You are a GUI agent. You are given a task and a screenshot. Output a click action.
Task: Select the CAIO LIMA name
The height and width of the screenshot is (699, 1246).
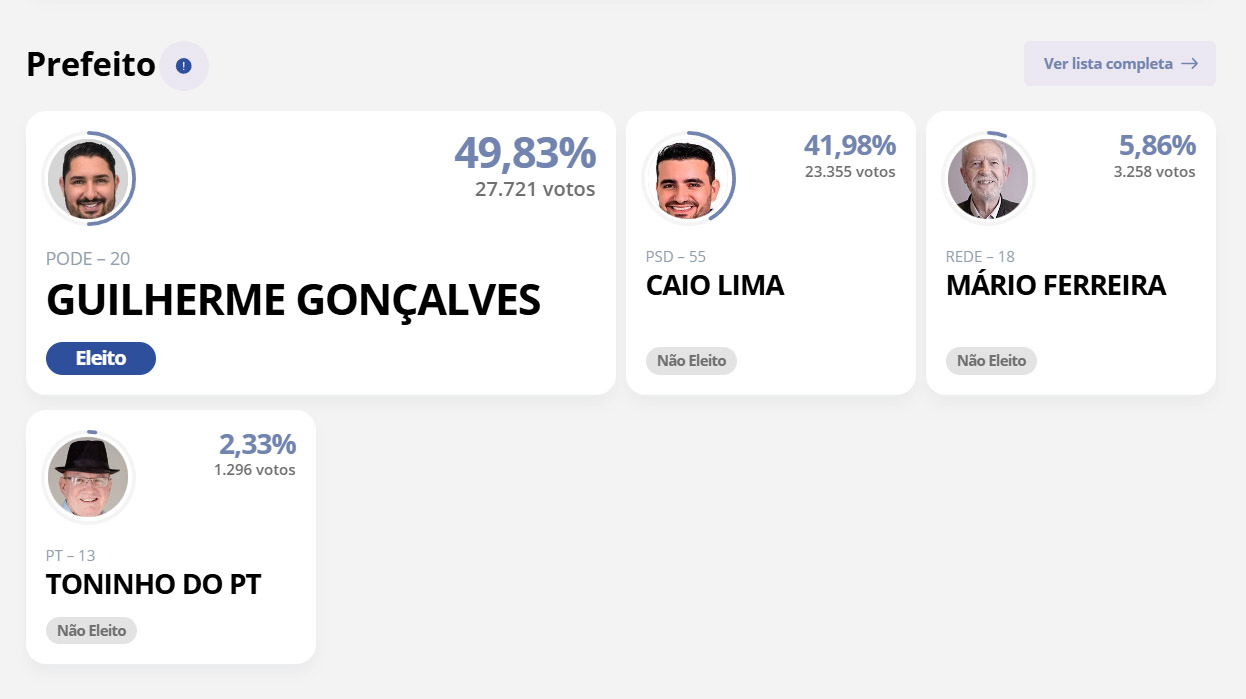(715, 286)
